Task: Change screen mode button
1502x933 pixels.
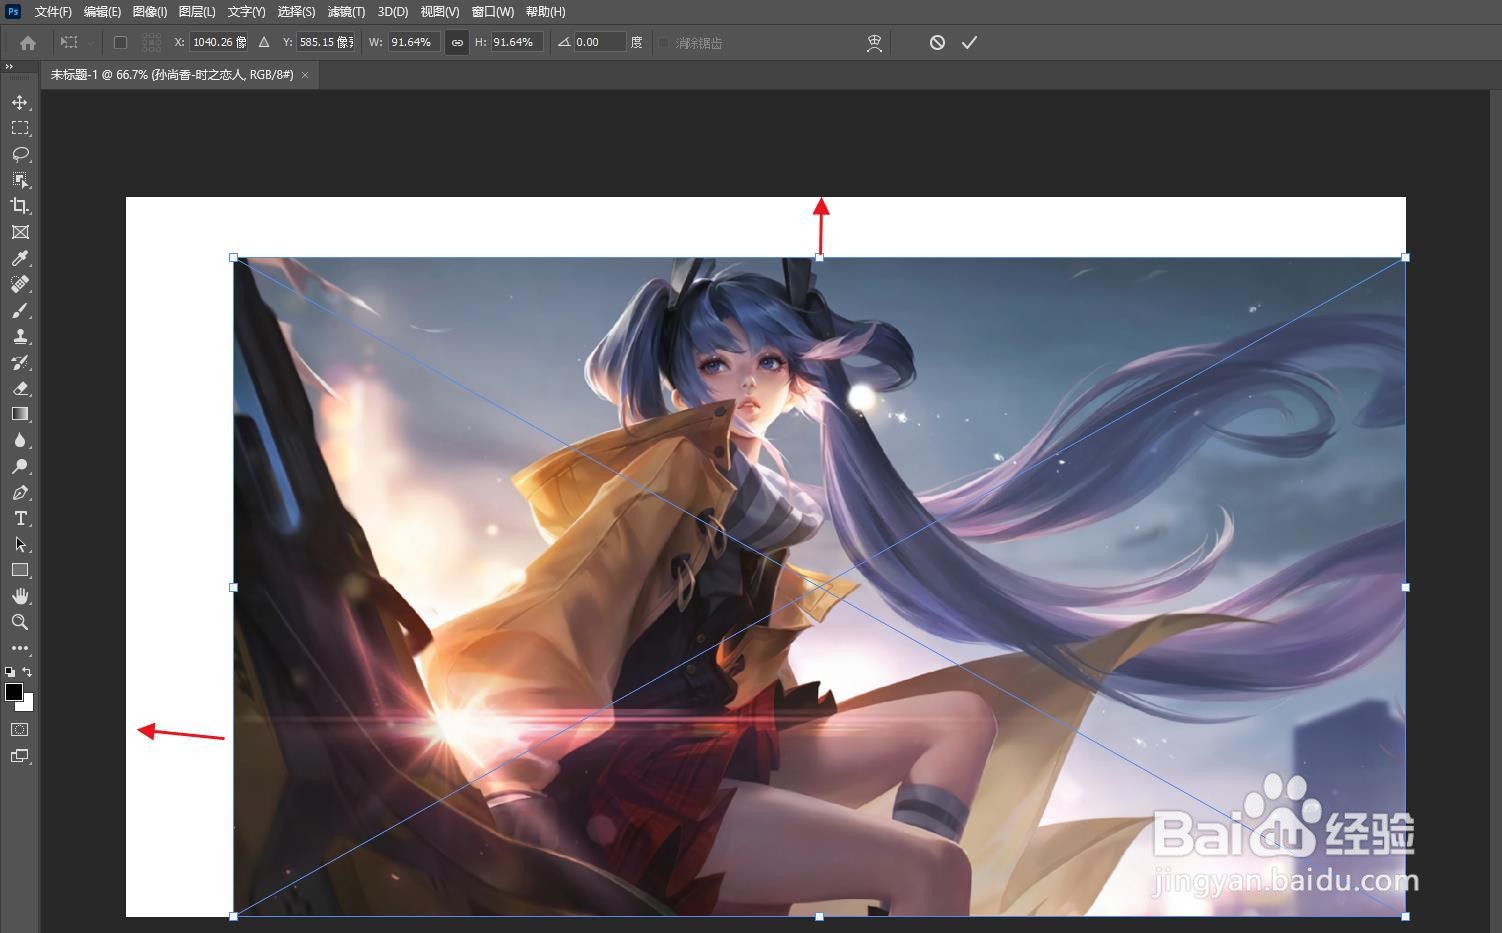Action: 19,756
